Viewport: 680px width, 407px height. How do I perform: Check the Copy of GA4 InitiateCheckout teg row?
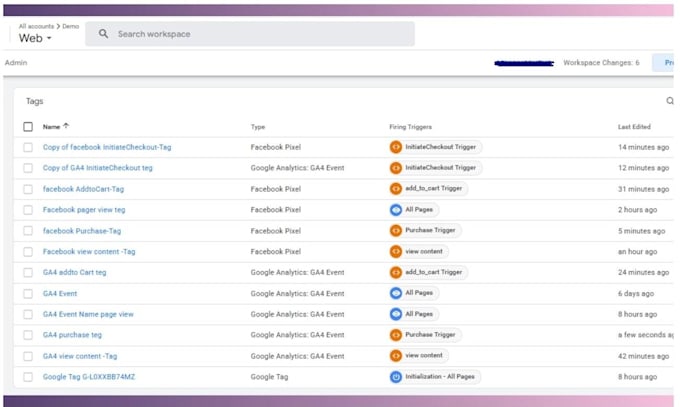click(28, 168)
